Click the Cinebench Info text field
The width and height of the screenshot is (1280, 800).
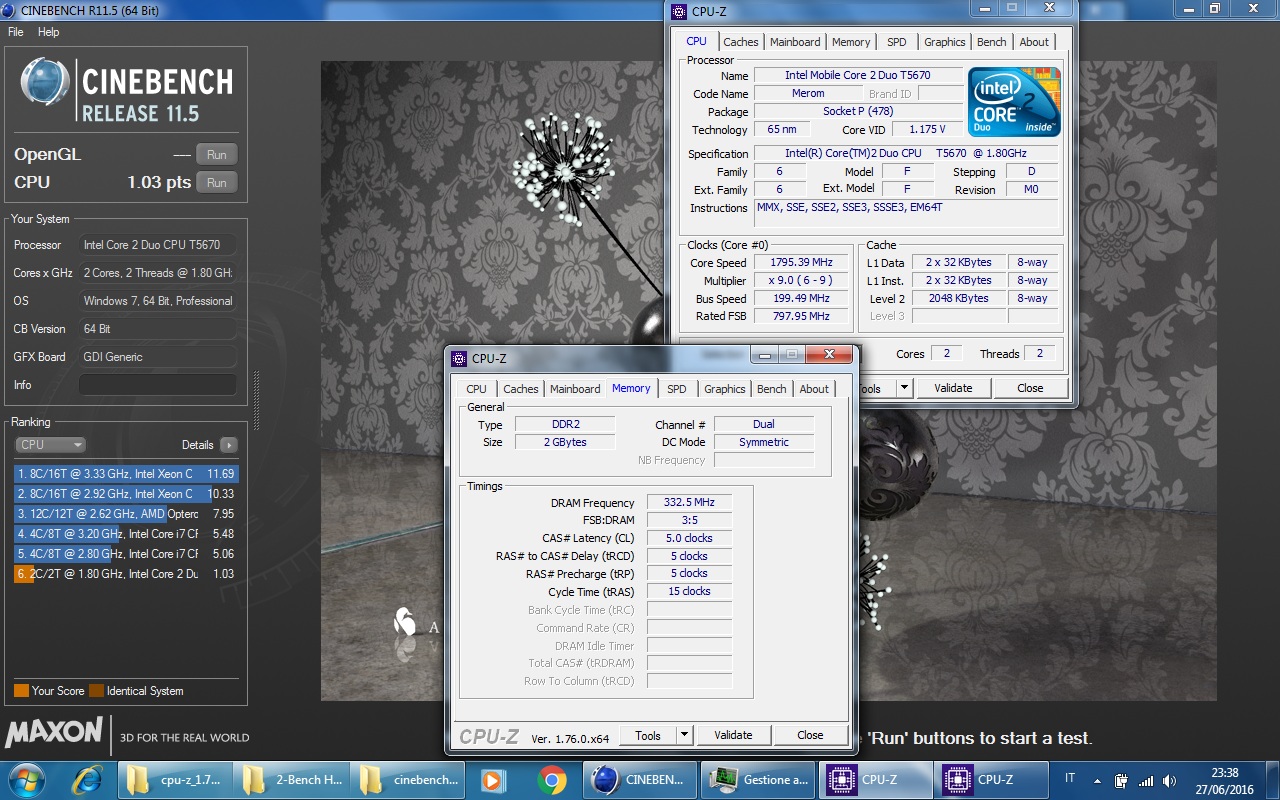(158, 385)
